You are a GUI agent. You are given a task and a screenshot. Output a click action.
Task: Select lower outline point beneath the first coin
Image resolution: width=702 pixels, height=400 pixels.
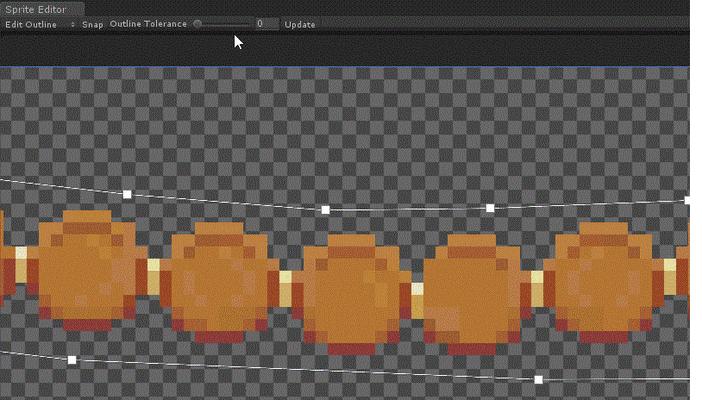[x=72, y=360]
